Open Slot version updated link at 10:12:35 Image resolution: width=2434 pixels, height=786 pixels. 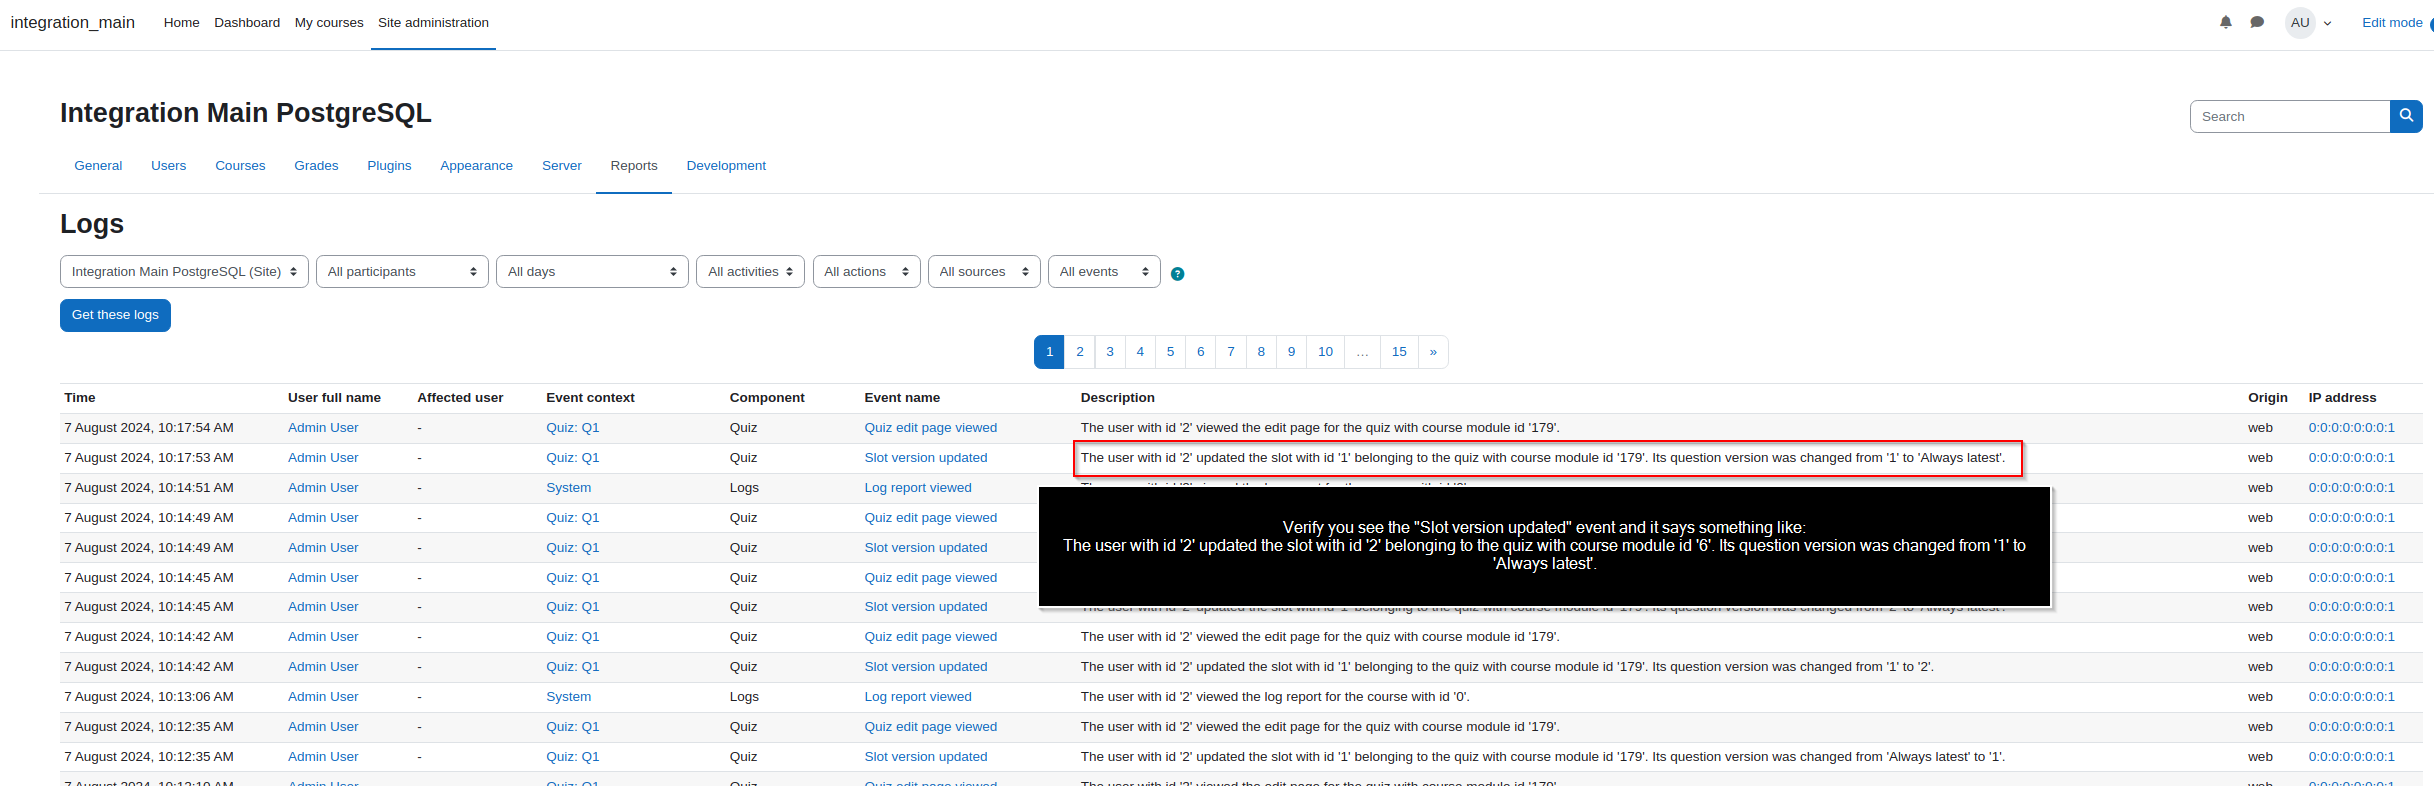point(926,757)
